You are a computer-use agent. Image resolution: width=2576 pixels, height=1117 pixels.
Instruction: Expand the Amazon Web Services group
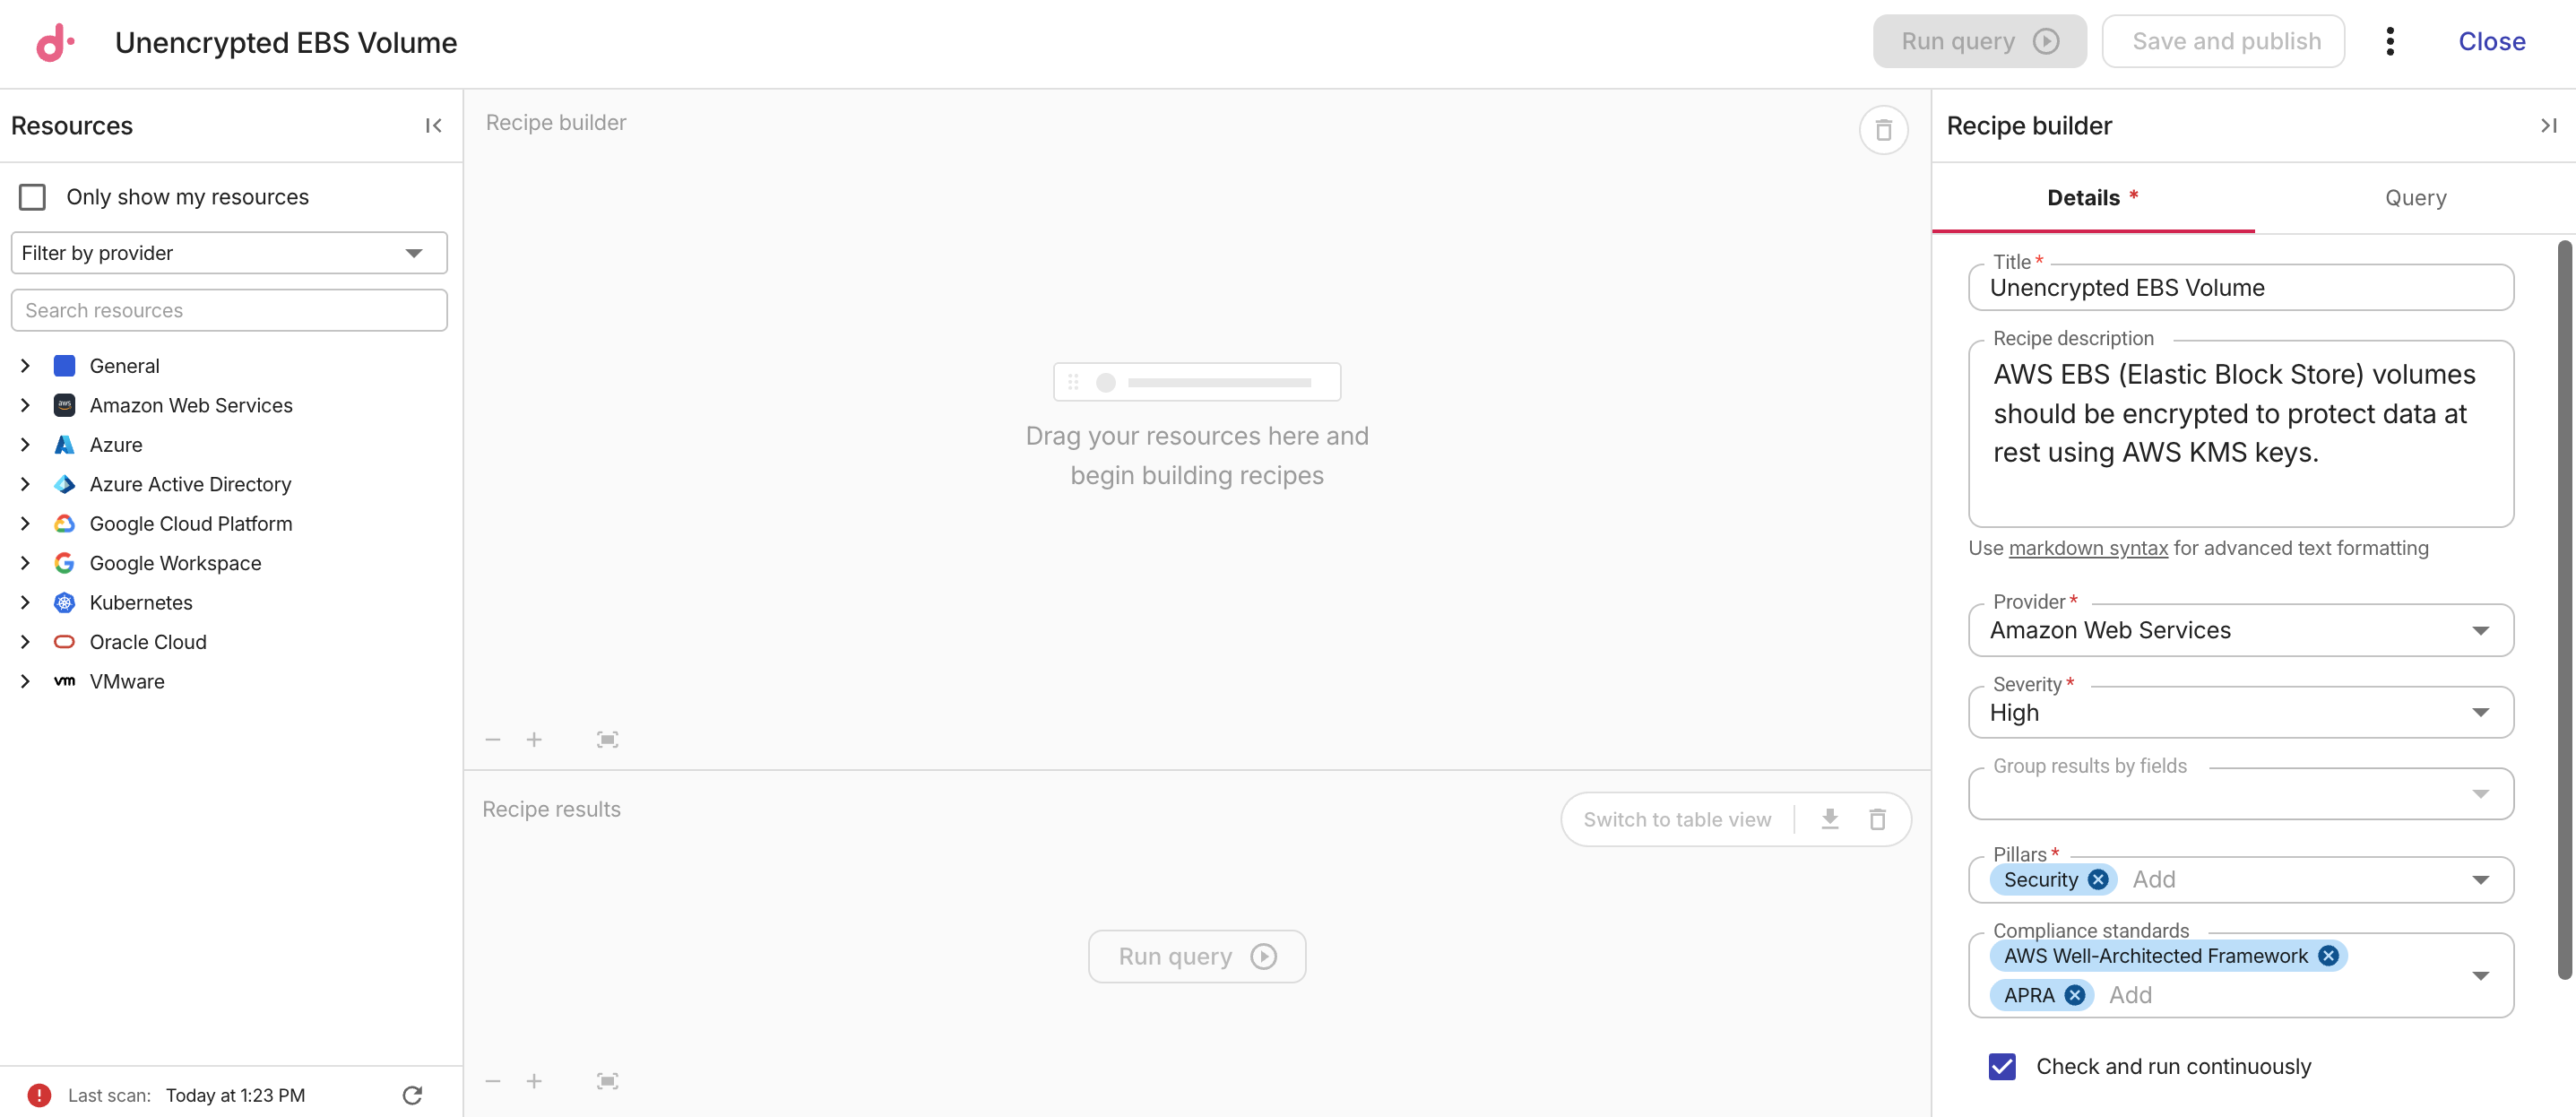pyautogui.click(x=25, y=405)
